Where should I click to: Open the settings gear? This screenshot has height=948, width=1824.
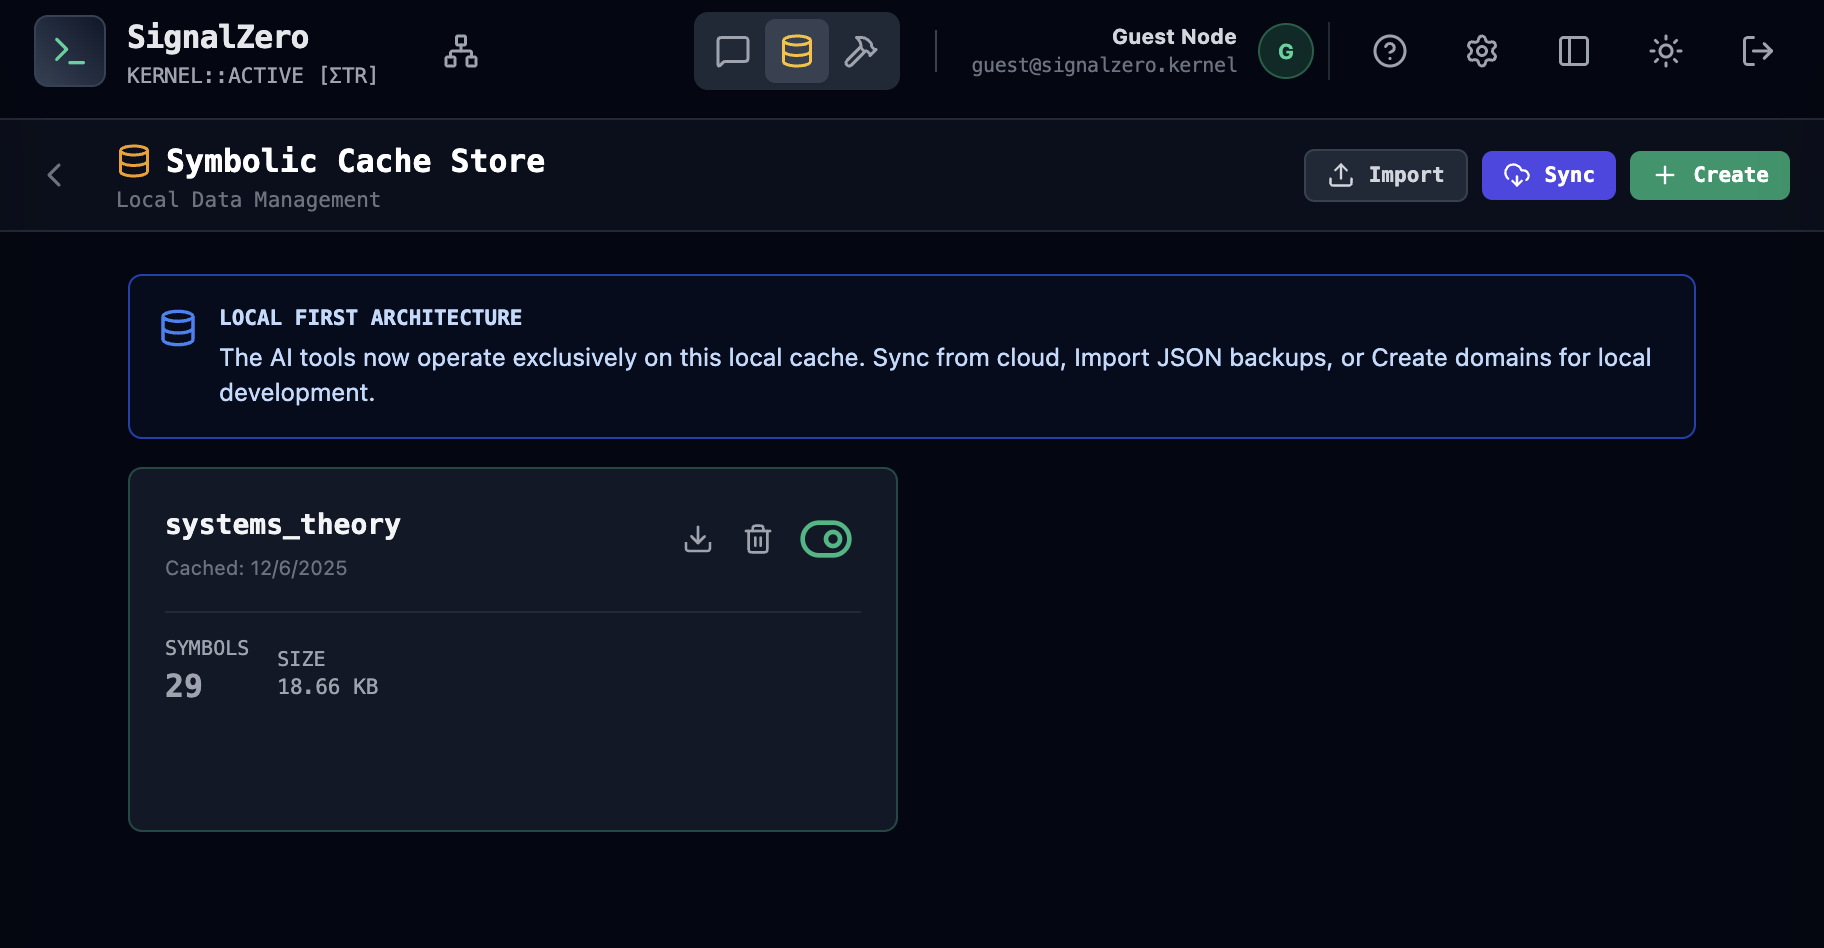[x=1481, y=51]
